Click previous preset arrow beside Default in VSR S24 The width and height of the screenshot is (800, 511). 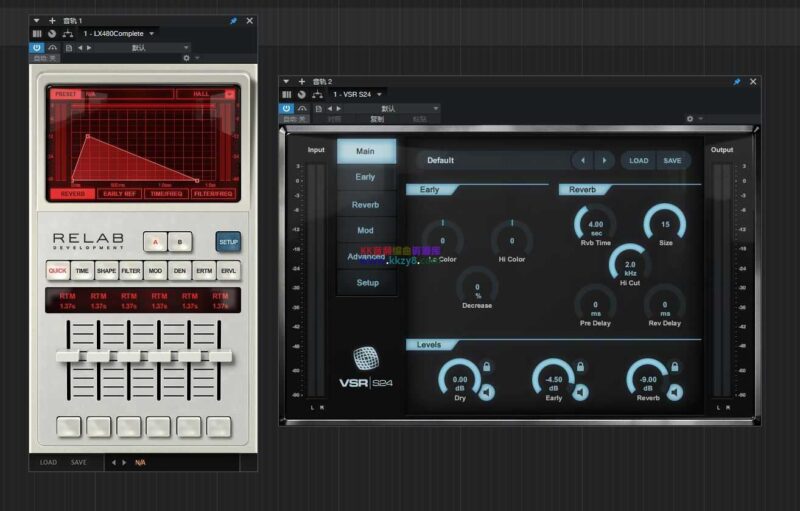(x=583, y=160)
